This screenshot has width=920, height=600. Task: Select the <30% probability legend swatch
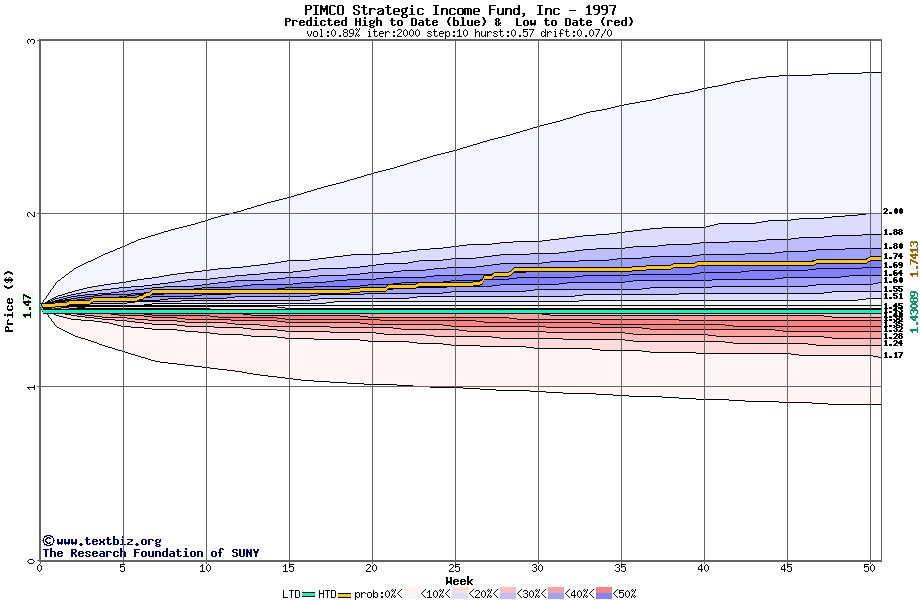pyautogui.click(x=508, y=593)
